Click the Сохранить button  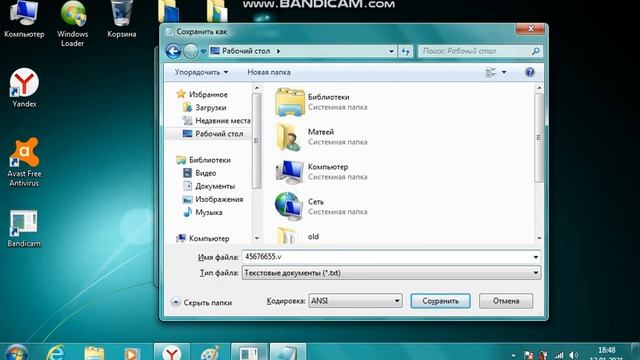pos(440,301)
